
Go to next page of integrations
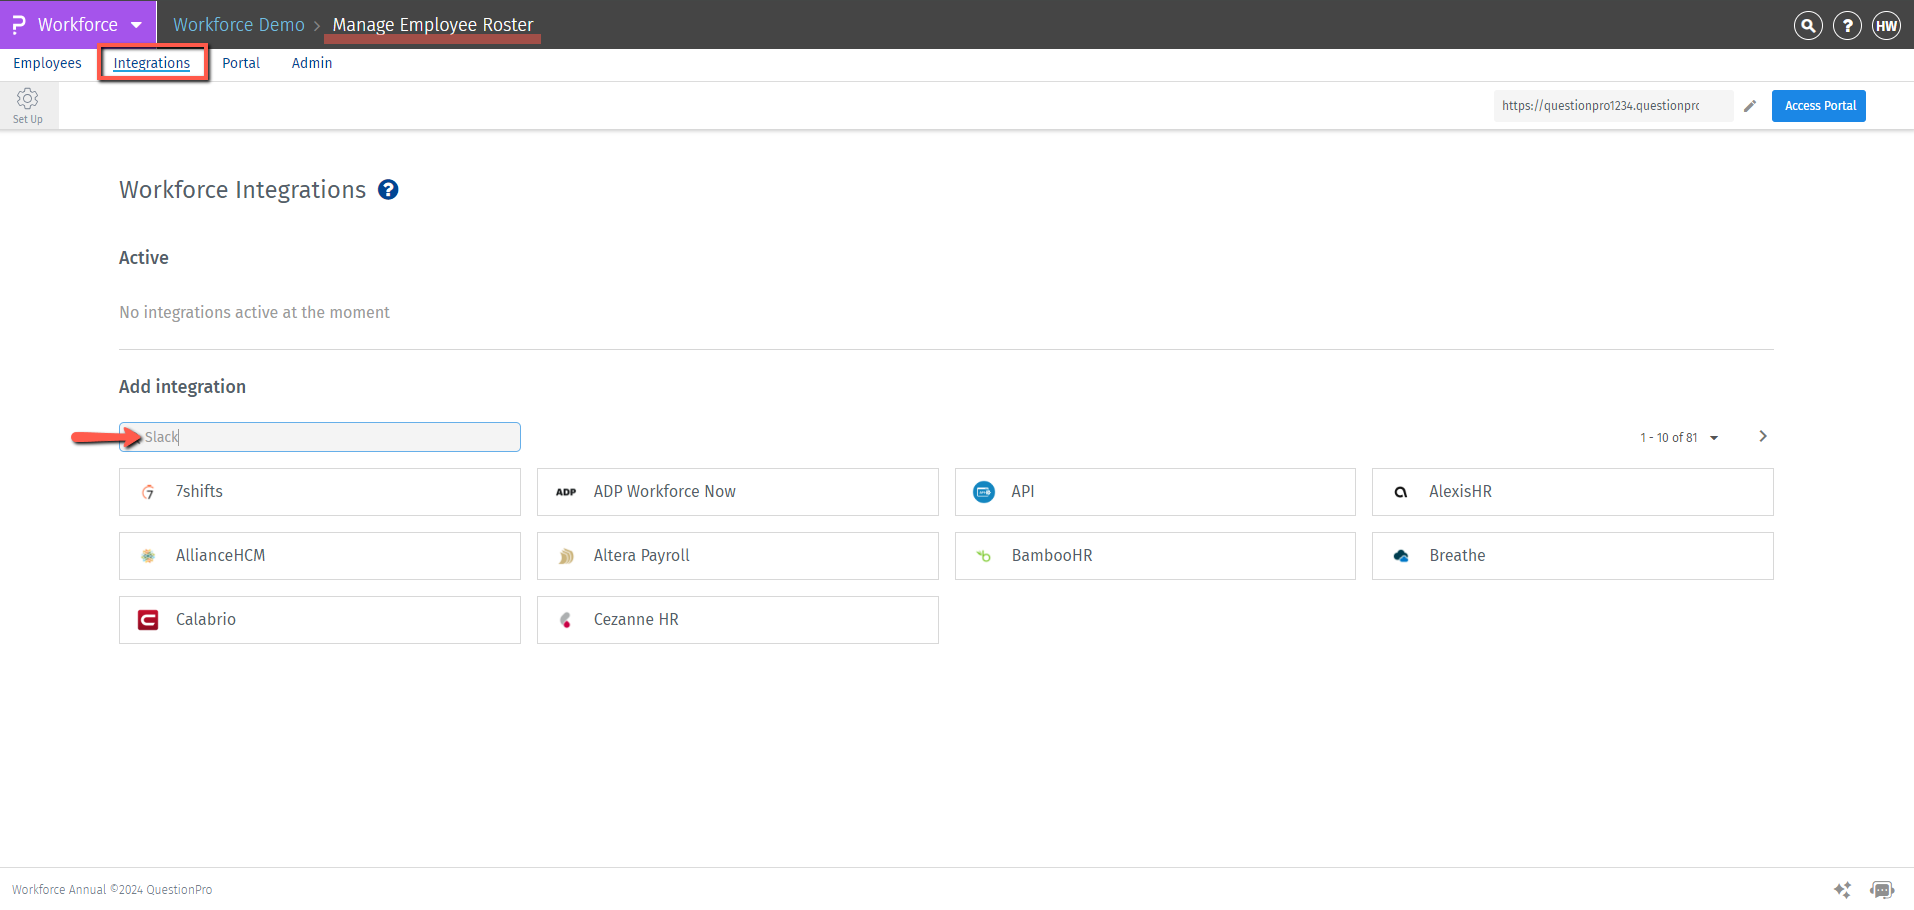[1763, 436]
